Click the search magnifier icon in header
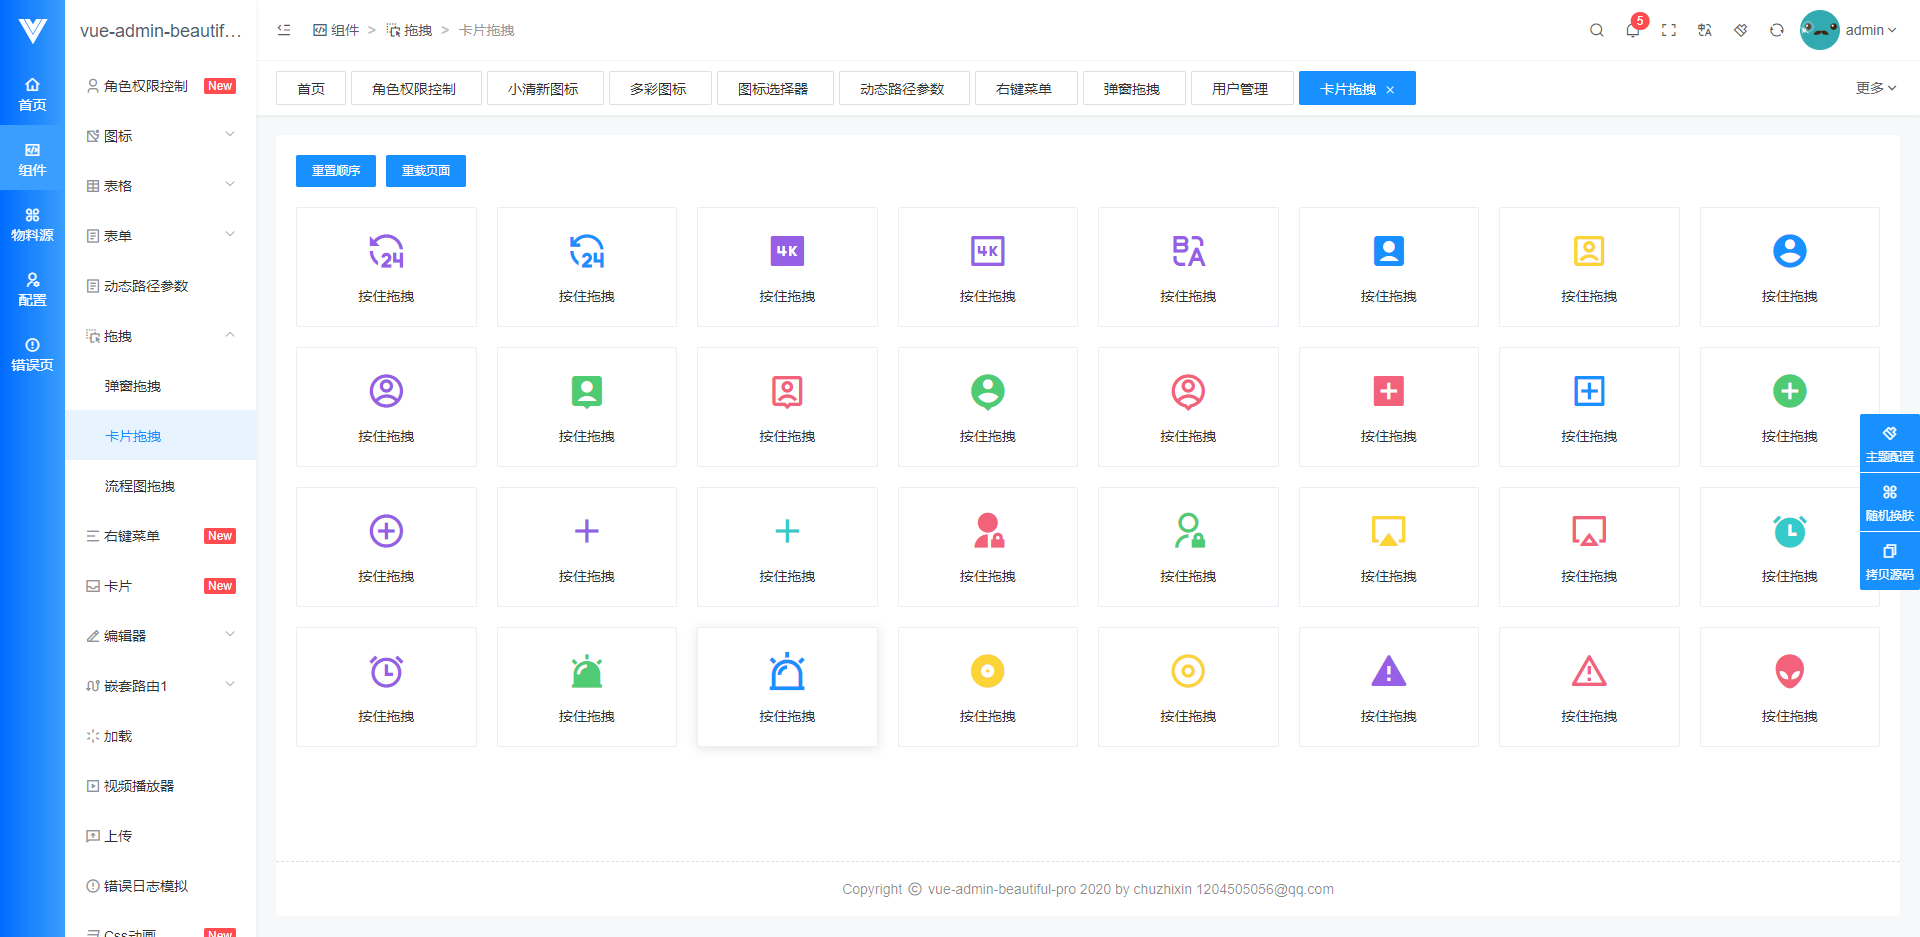The width and height of the screenshot is (1920, 937). [x=1596, y=30]
